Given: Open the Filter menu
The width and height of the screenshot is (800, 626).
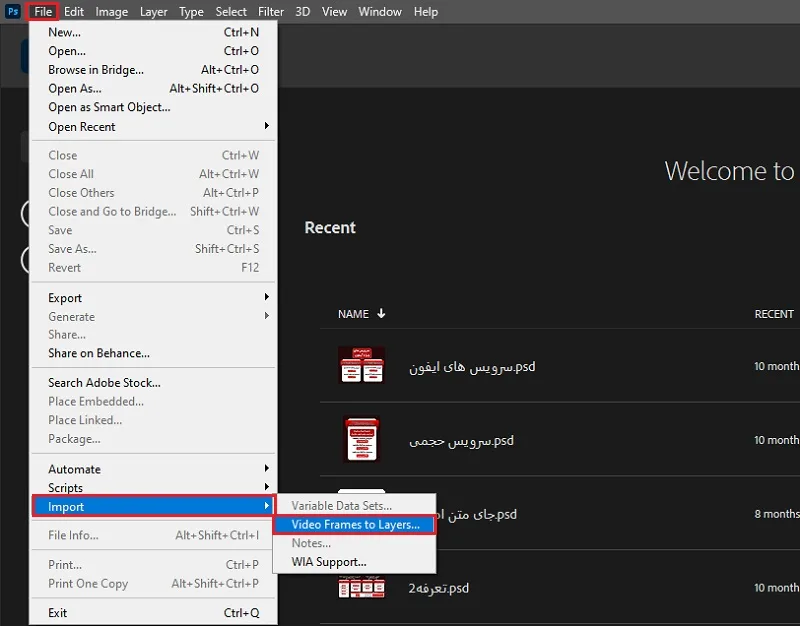Looking at the screenshot, I should coord(270,11).
